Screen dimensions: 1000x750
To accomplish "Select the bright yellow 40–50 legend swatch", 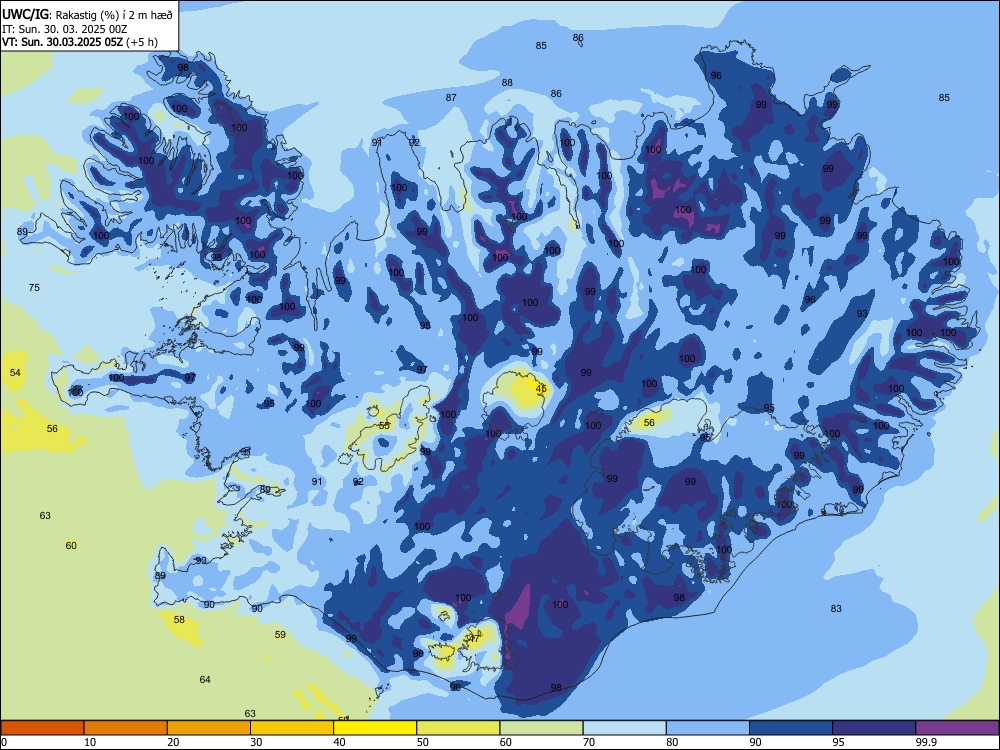I will click(x=375, y=728).
